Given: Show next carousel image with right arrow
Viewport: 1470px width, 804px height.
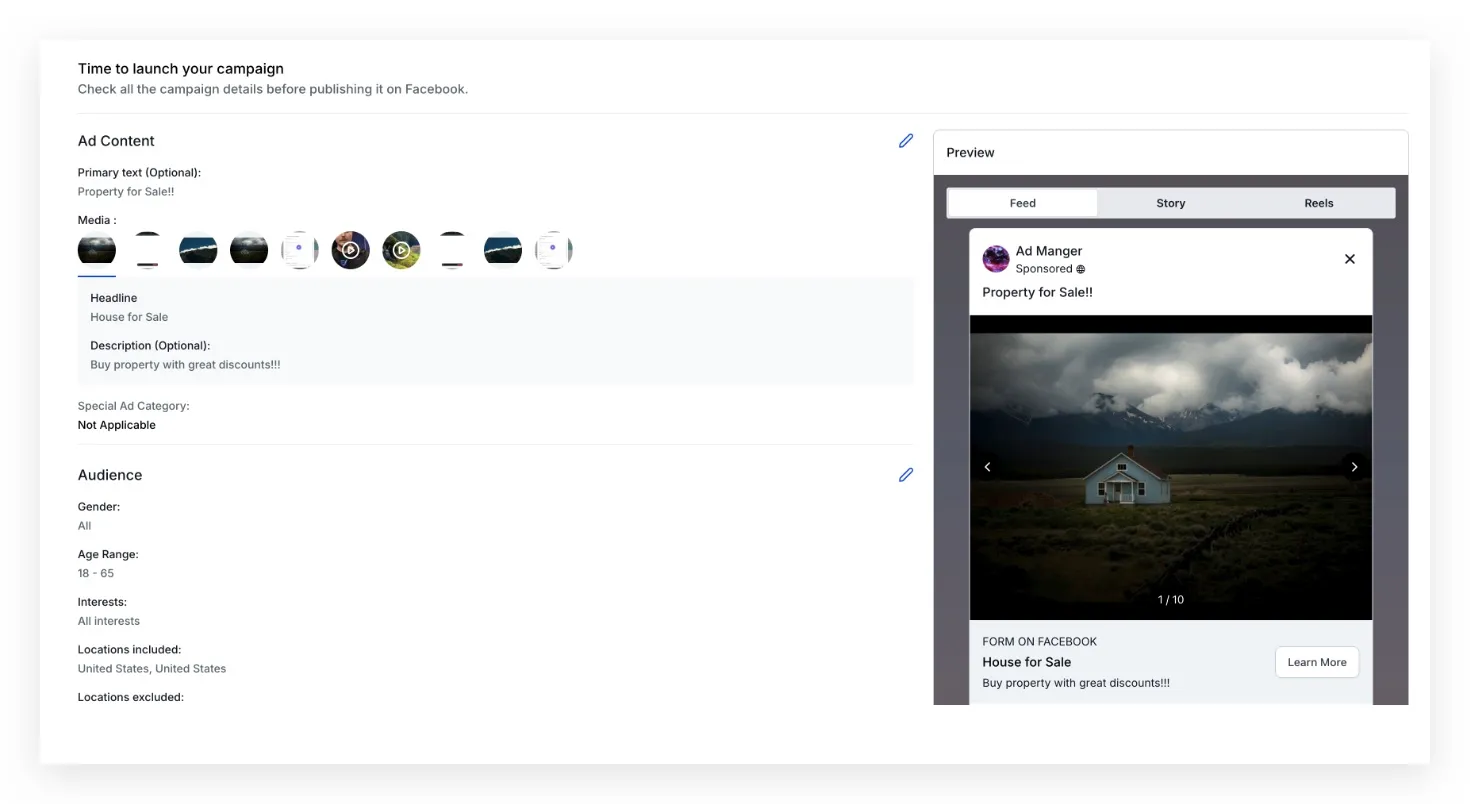Looking at the screenshot, I should coord(1354,467).
